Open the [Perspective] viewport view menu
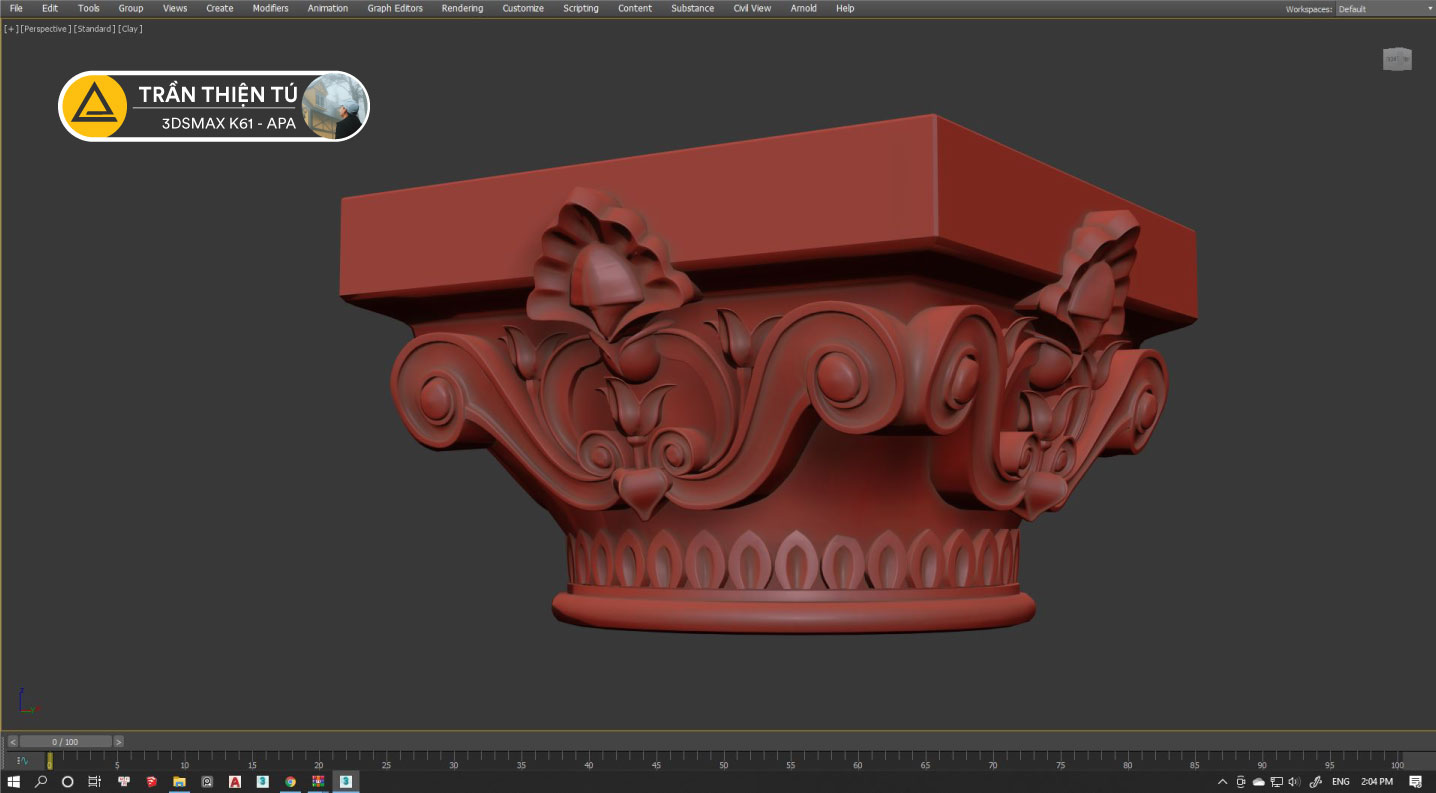The width and height of the screenshot is (1436, 793). (x=45, y=29)
